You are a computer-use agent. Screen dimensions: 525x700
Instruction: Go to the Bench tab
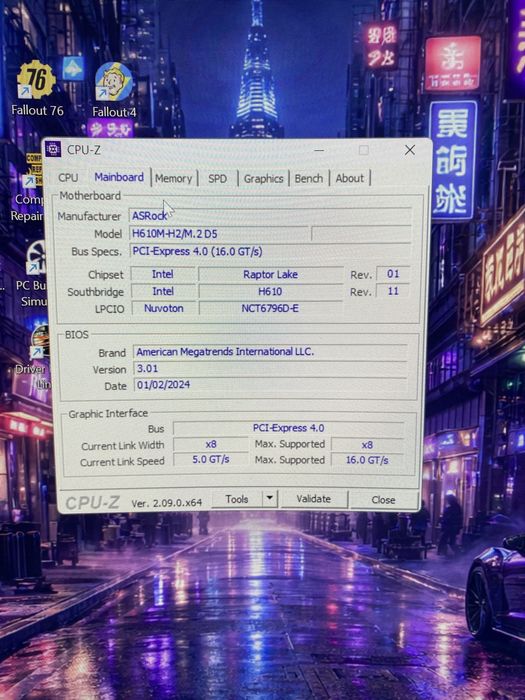pyautogui.click(x=308, y=179)
